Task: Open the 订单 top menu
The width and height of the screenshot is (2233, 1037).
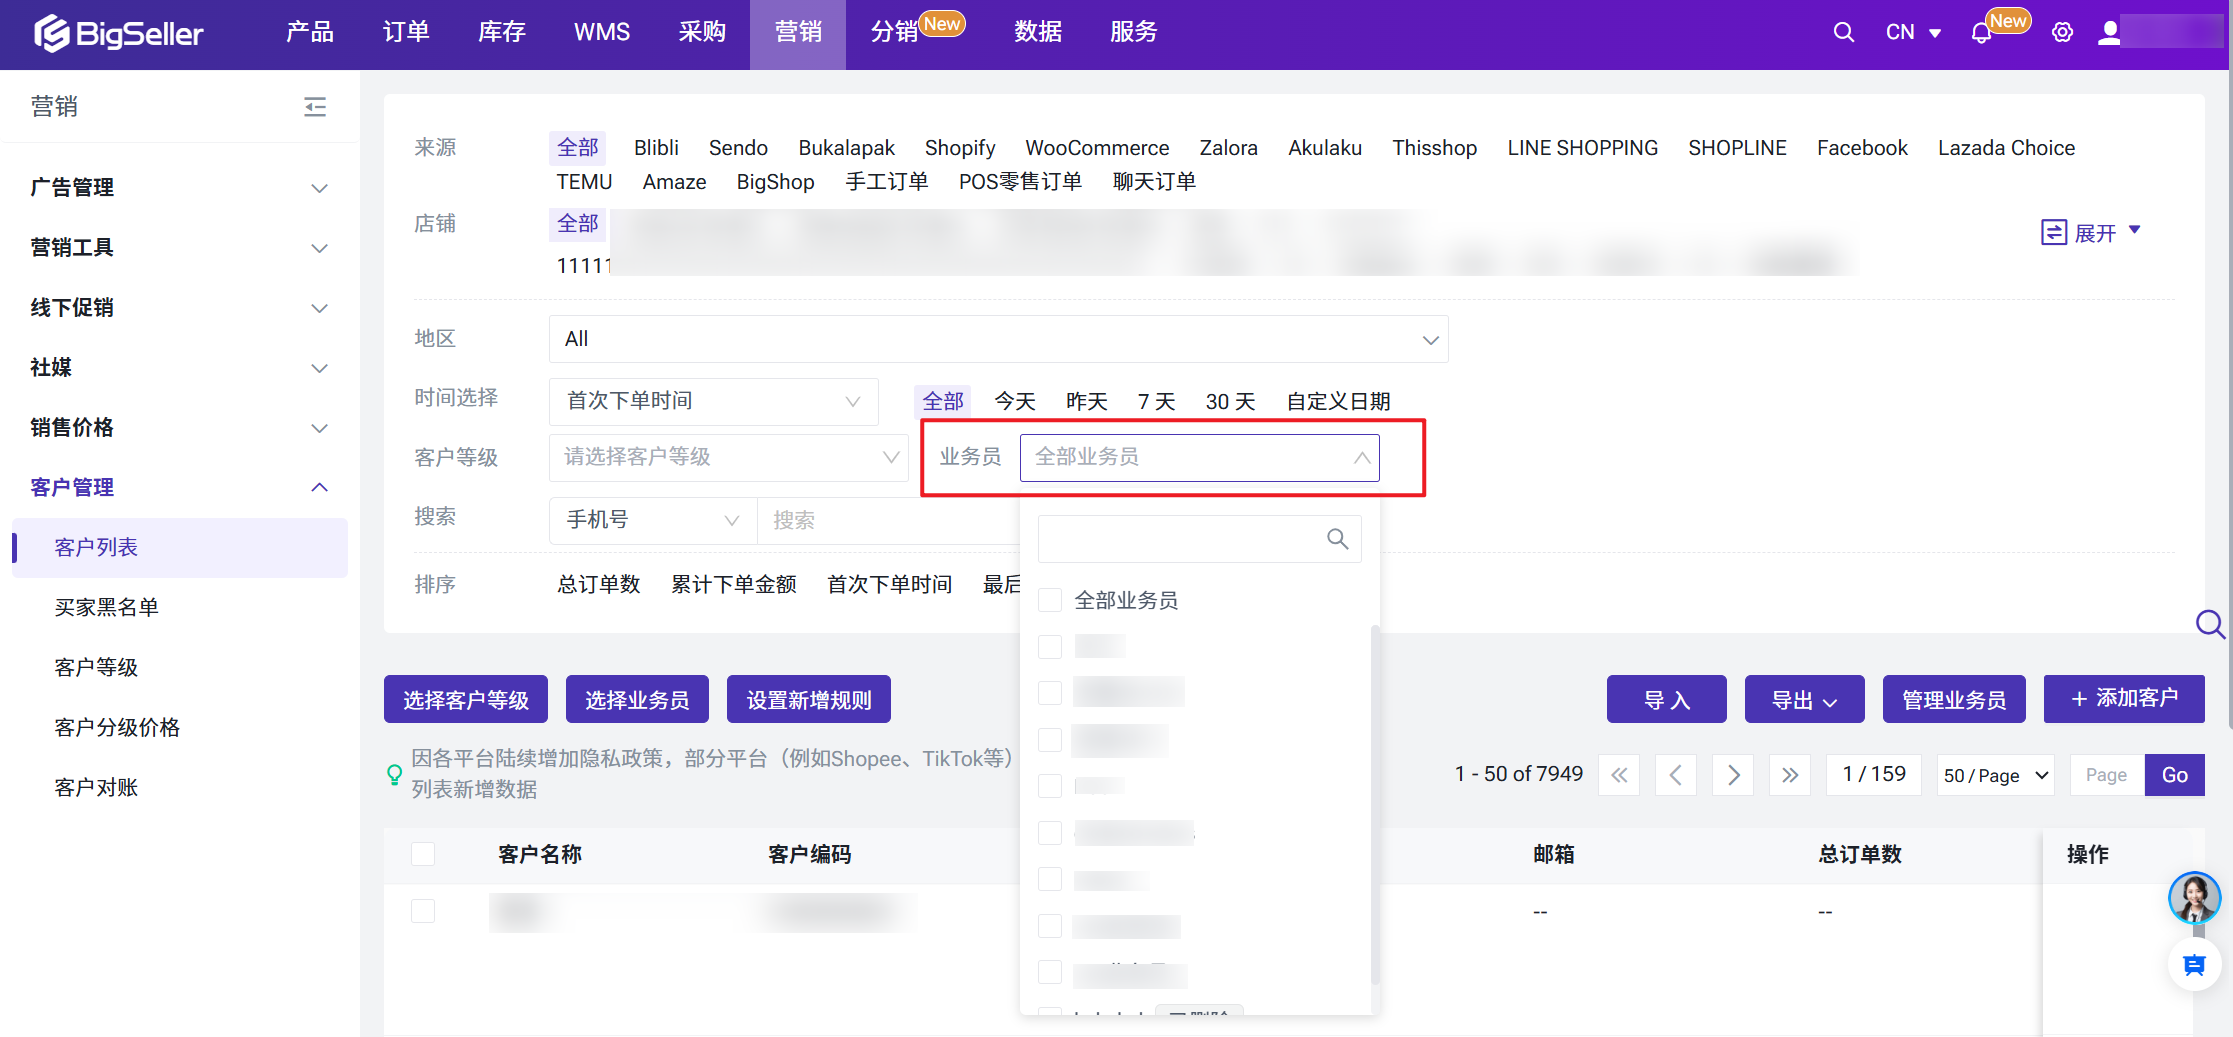Action: [x=406, y=33]
